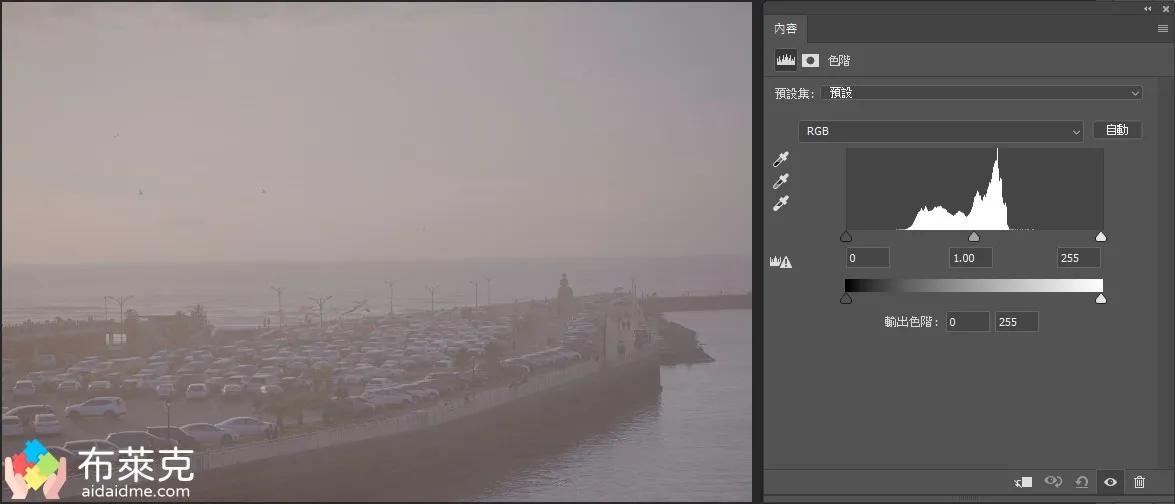Toggle adjustment layer visibility eye
This screenshot has height=504, width=1175.
[1110, 482]
